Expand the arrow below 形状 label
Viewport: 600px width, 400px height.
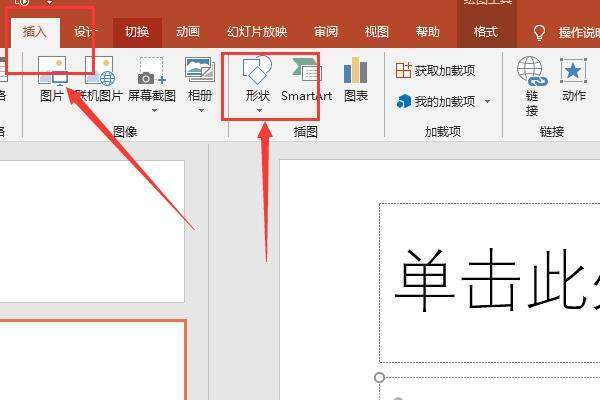point(258,111)
